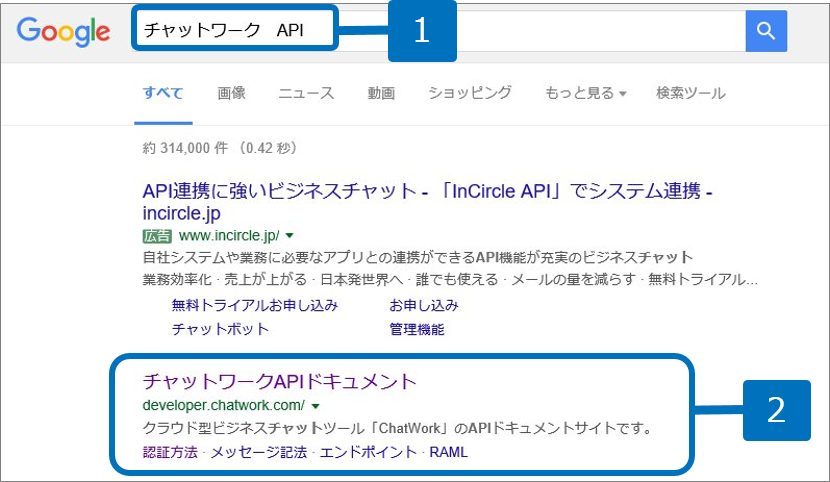
Task: Open the 管理機能 sitelink
Action: click(417, 329)
